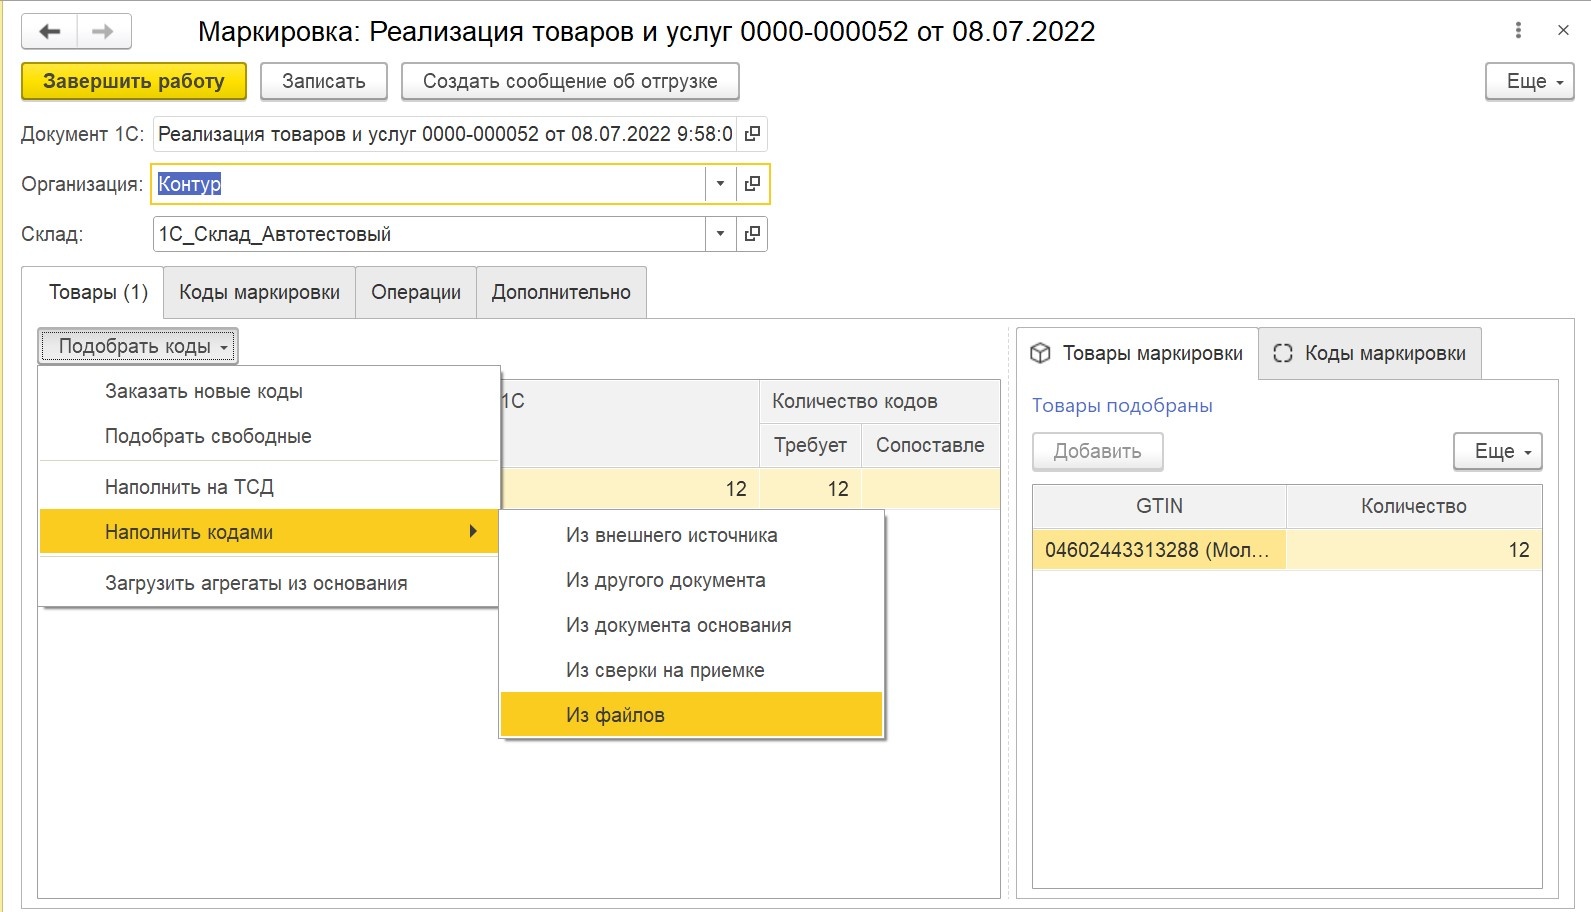Switch to the main Коды маркировки tab
Image resolution: width=1591 pixels, height=912 pixels.
(x=260, y=292)
